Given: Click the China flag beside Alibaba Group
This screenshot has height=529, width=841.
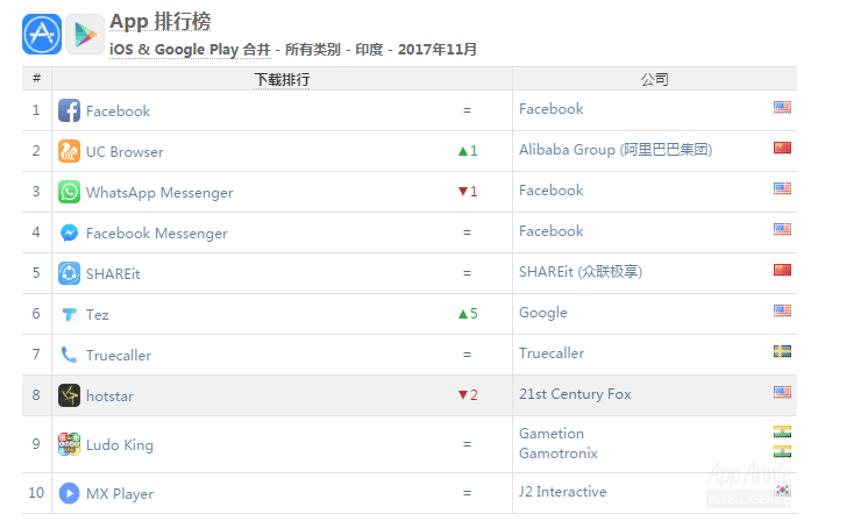Looking at the screenshot, I should tap(782, 148).
